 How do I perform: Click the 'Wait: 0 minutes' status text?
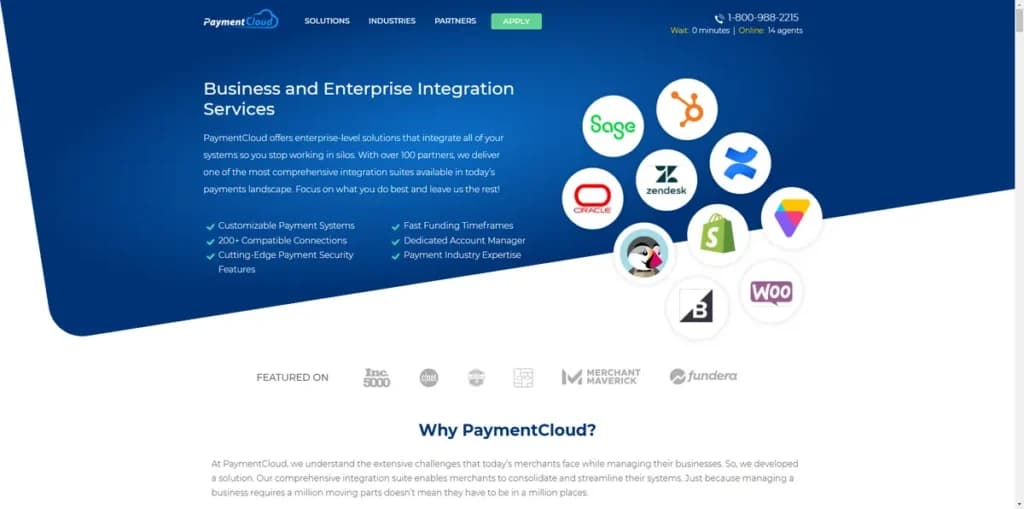699,31
